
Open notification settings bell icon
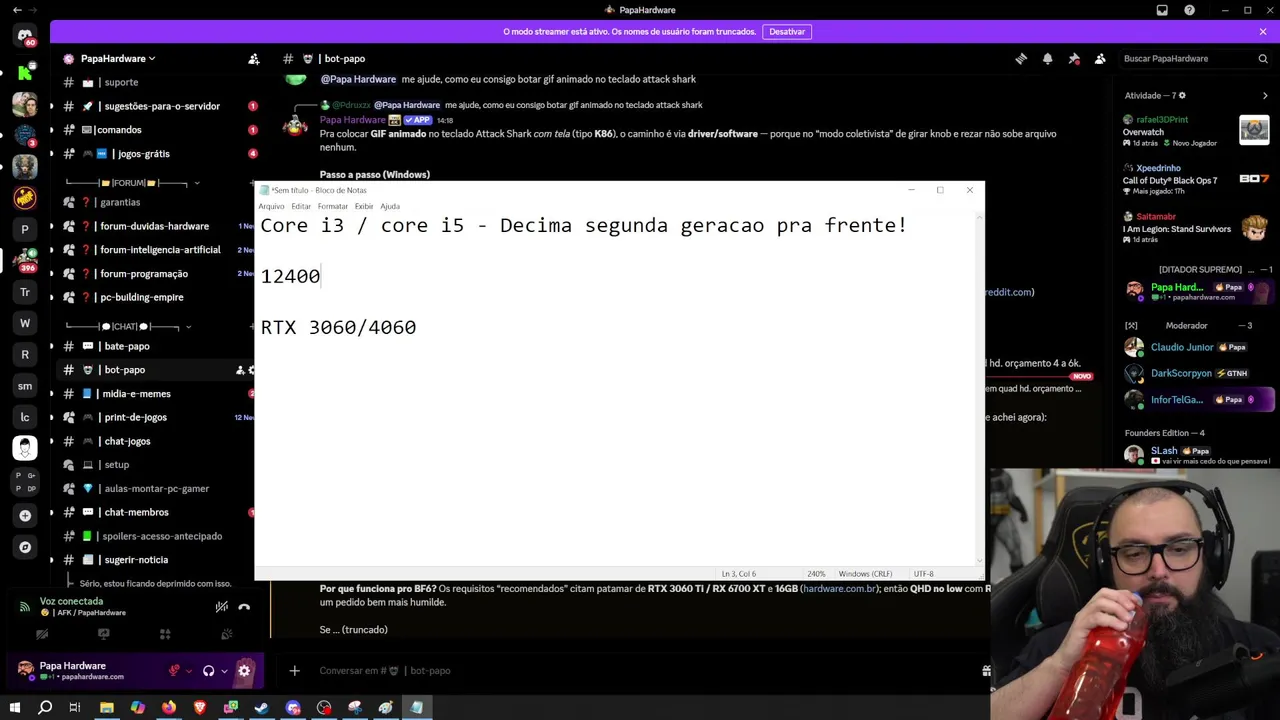click(x=1047, y=59)
